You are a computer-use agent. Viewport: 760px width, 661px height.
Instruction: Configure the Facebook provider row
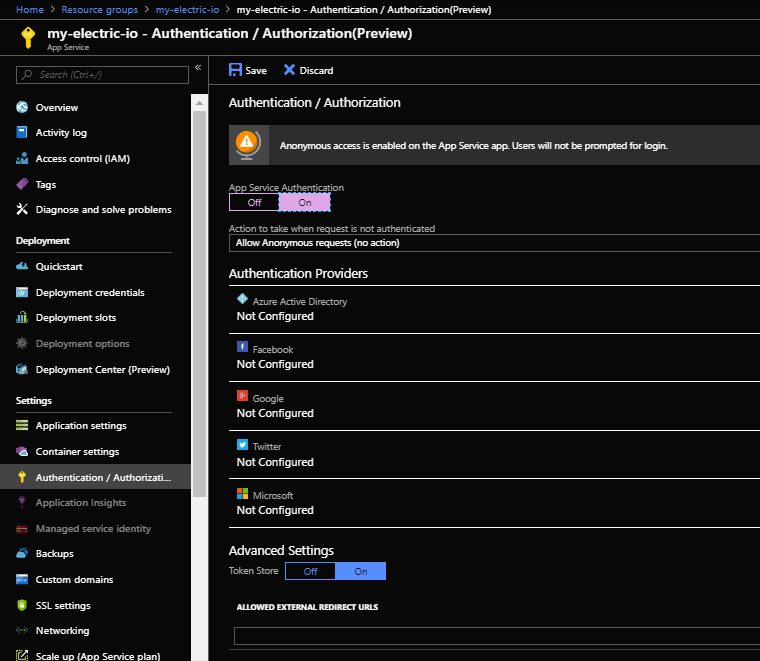(494, 357)
